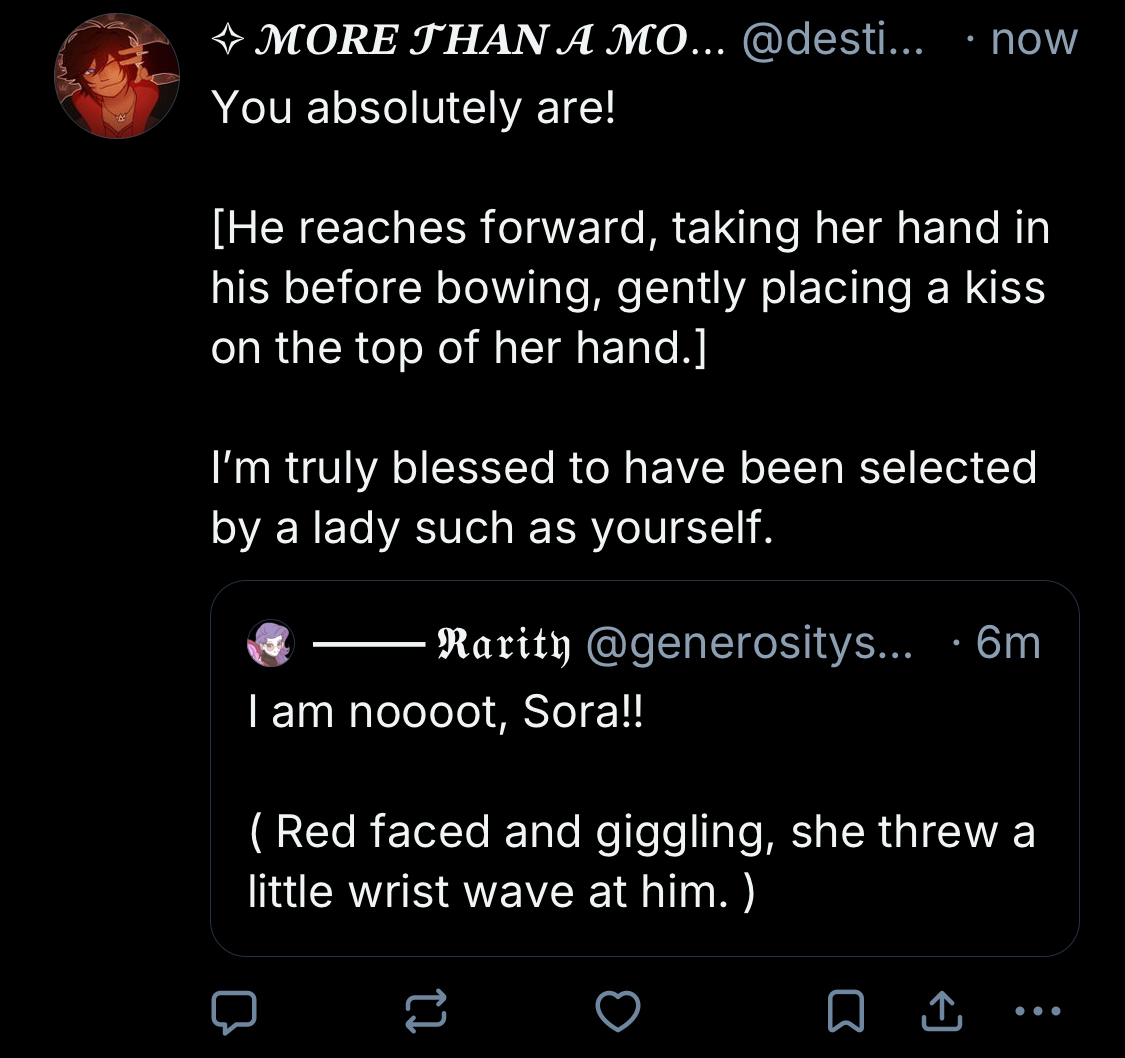Bookmark this tweet
1125x1058 pixels.
[846, 1012]
